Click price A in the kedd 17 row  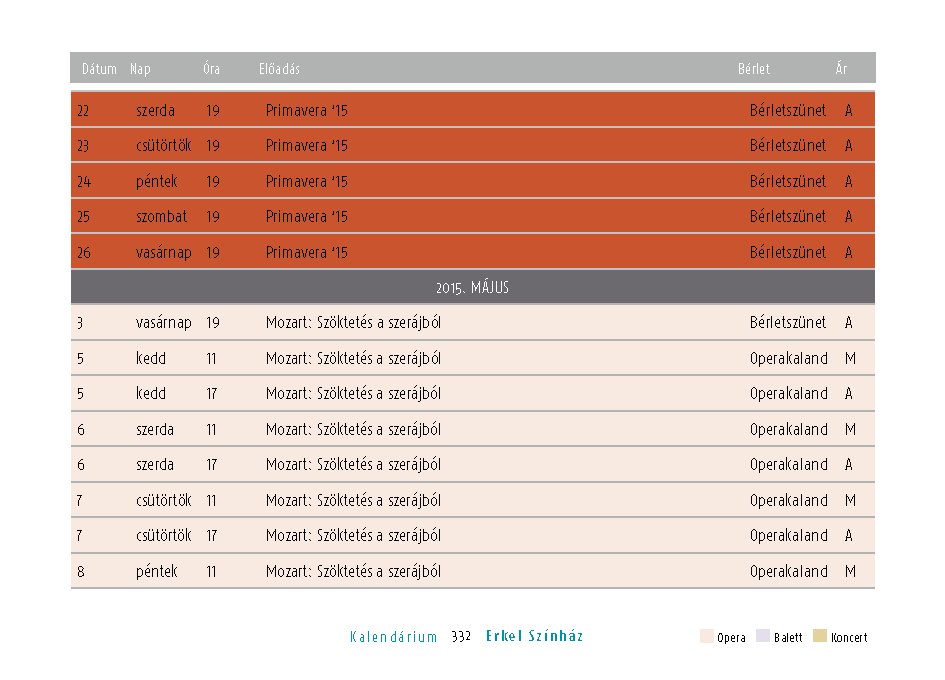click(849, 394)
